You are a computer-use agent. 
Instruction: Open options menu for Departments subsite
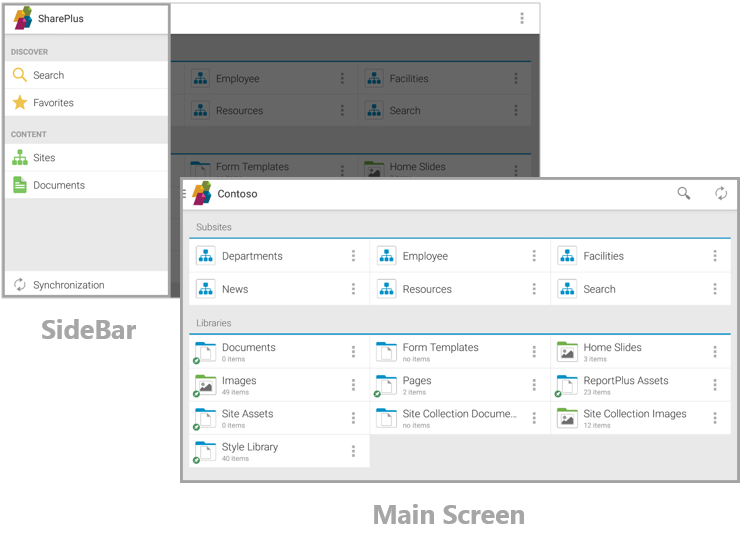(x=353, y=256)
